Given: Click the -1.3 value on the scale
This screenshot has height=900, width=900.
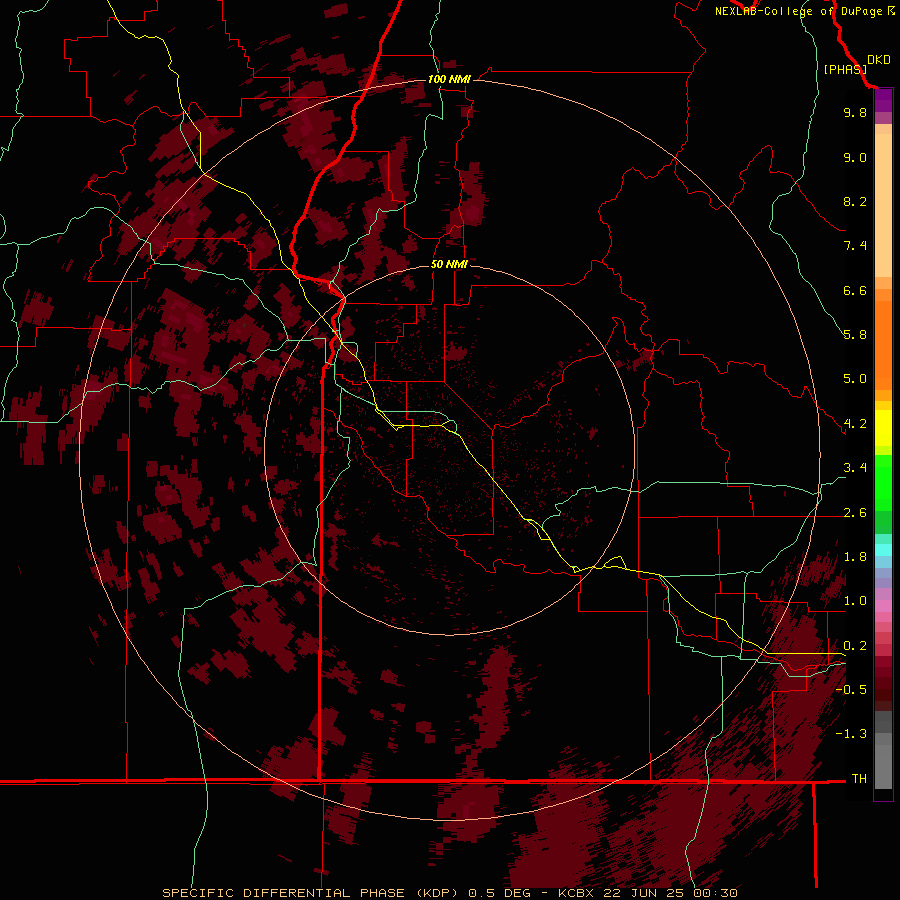Looking at the screenshot, I should pos(852,734).
